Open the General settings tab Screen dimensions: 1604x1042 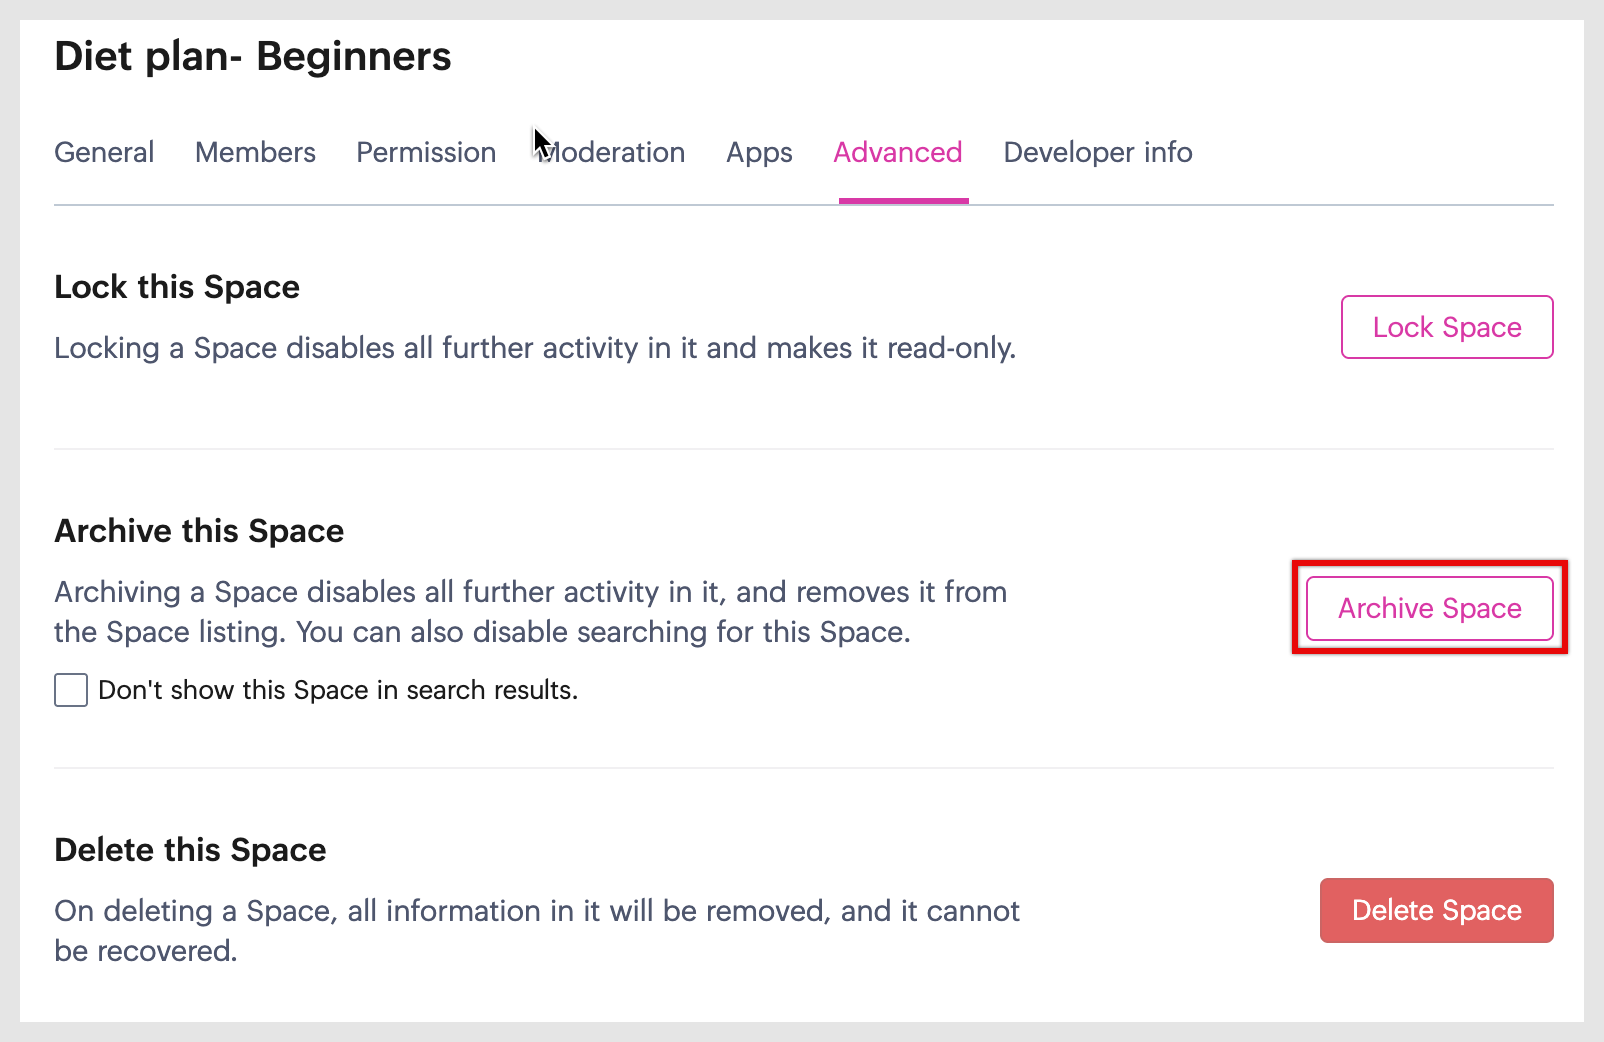pyautogui.click(x=104, y=153)
